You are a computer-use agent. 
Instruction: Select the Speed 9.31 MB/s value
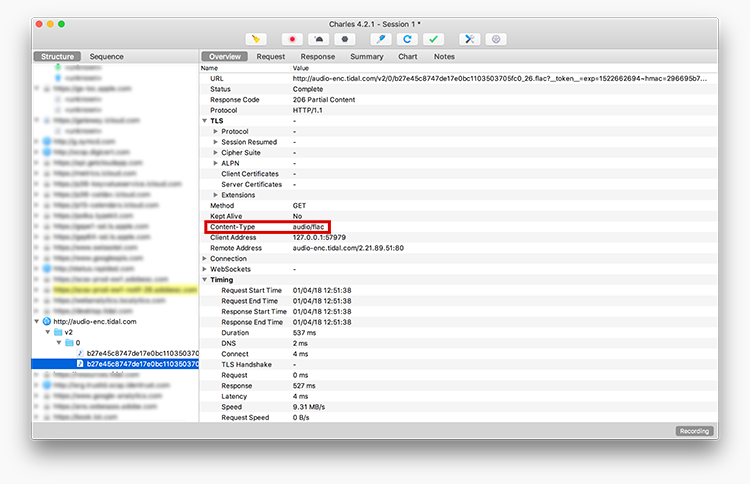(309, 407)
